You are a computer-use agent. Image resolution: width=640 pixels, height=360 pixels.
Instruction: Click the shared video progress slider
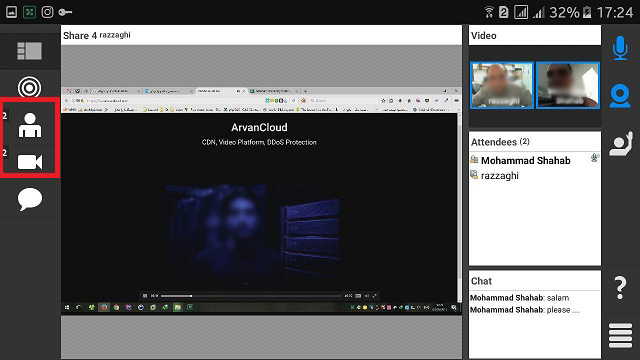tap(251, 296)
